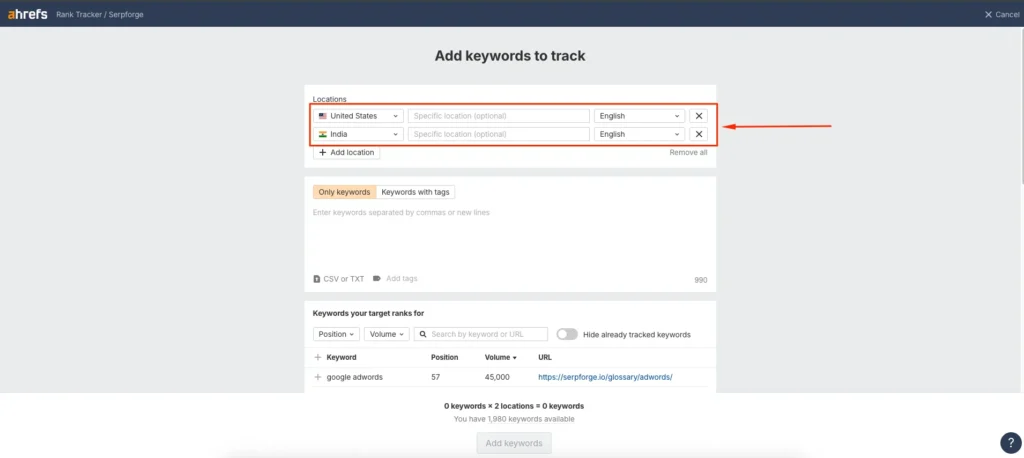Select the Only keywords tab

click(344, 192)
